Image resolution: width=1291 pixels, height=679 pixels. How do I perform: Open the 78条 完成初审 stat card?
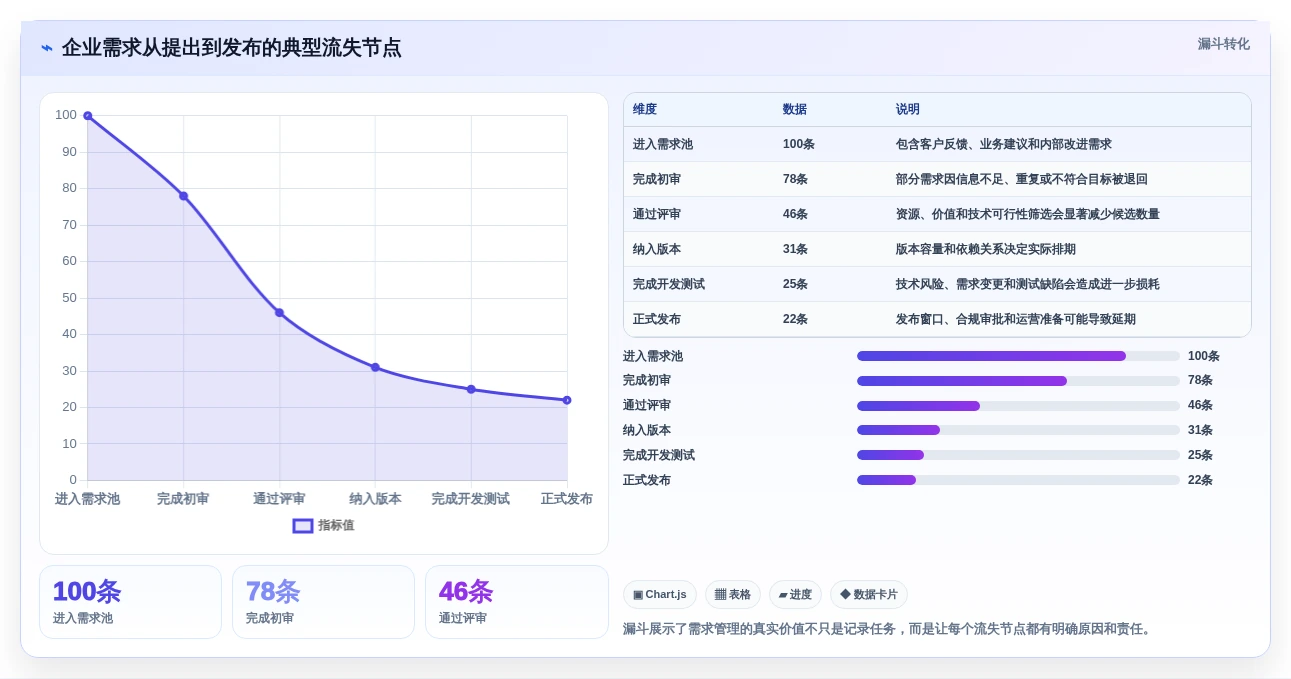point(323,602)
